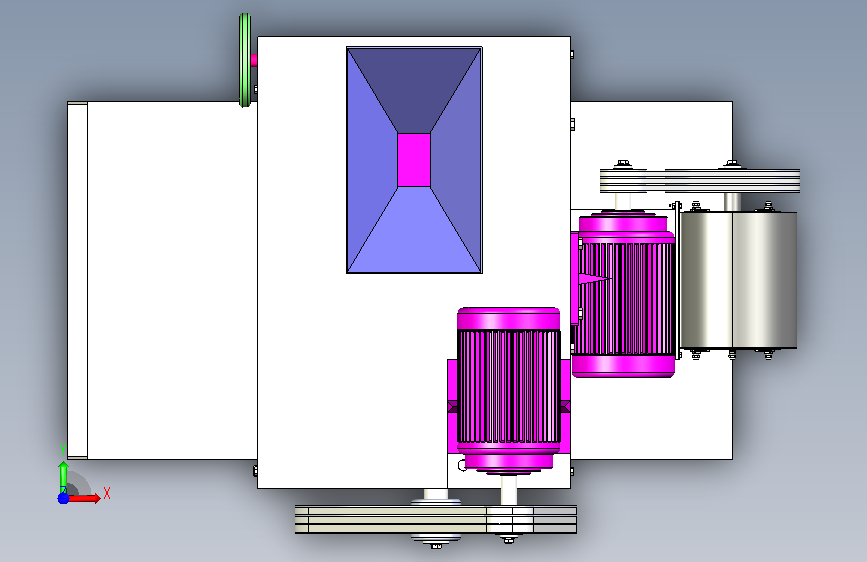This screenshot has height=562, width=867.
Task: Select the green pulley wheel on the housing
Action: pos(245,60)
